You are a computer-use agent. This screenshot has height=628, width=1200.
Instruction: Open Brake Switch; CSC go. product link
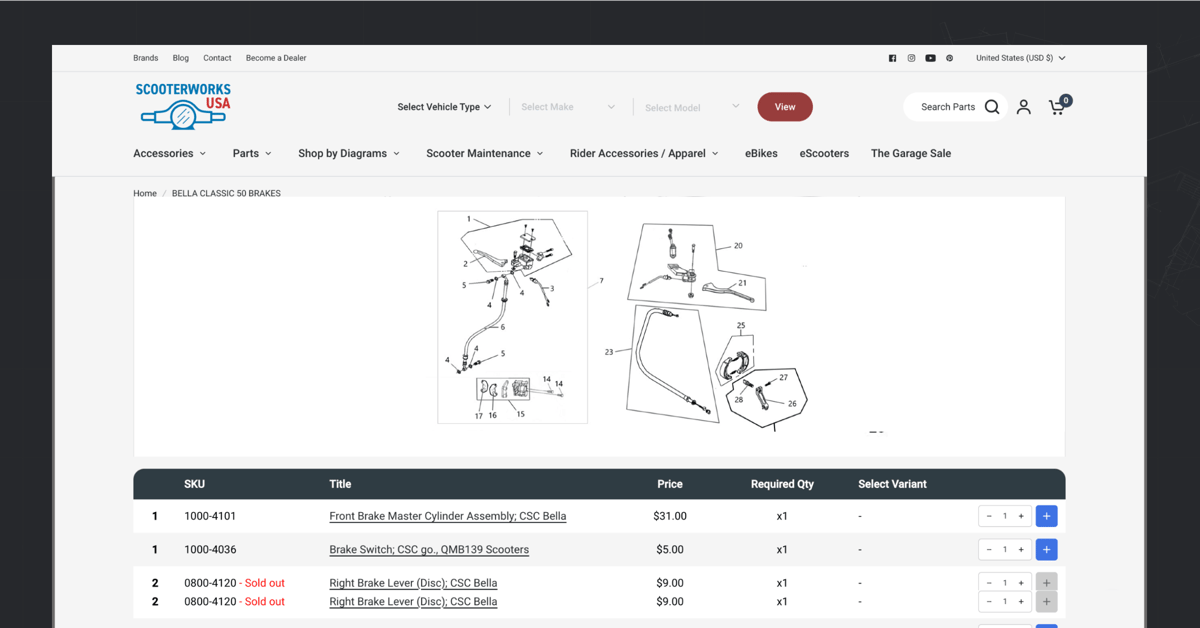[x=429, y=549]
